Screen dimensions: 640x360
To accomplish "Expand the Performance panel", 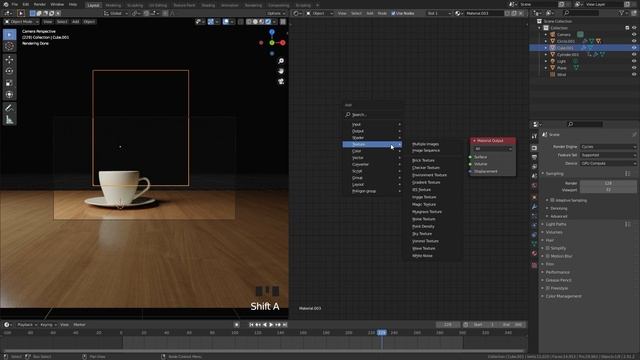I will (557, 272).
